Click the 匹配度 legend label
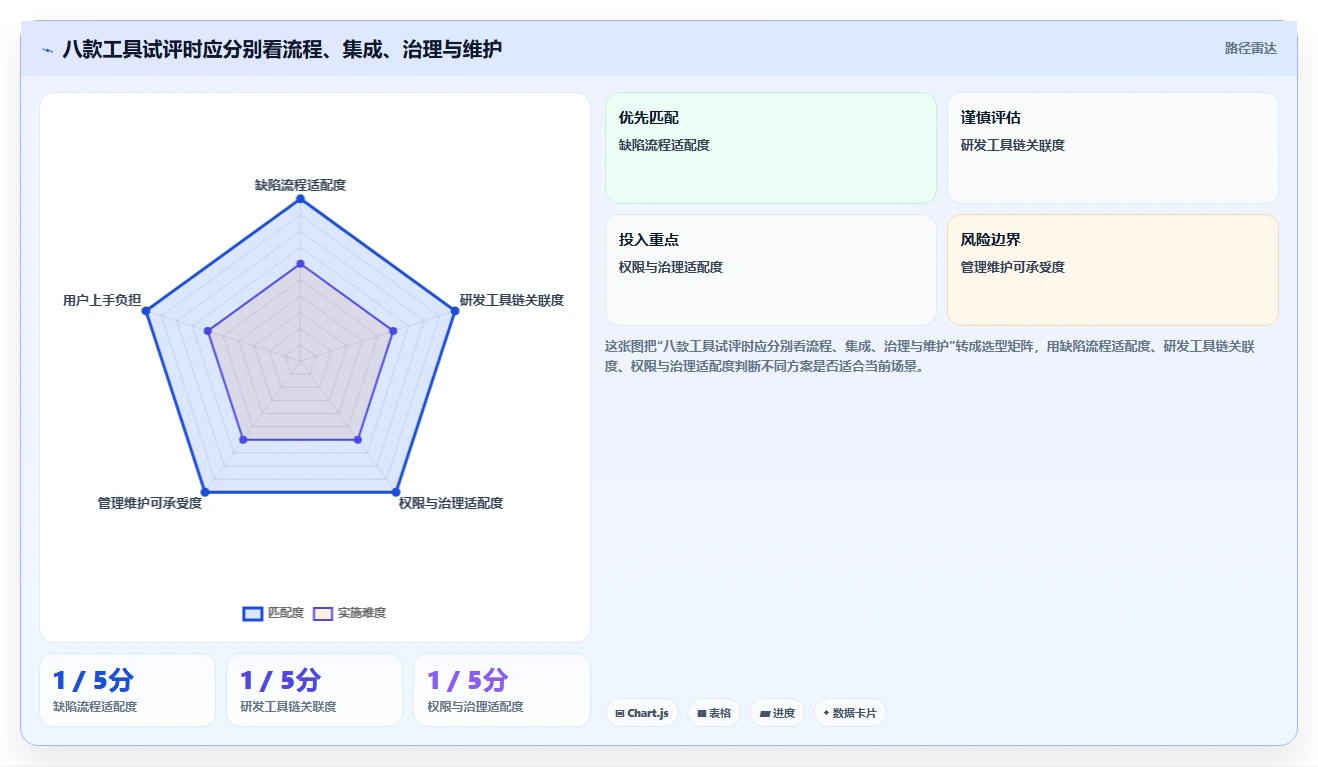Screen dimensions: 1318x767 pyautogui.click(x=286, y=613)
